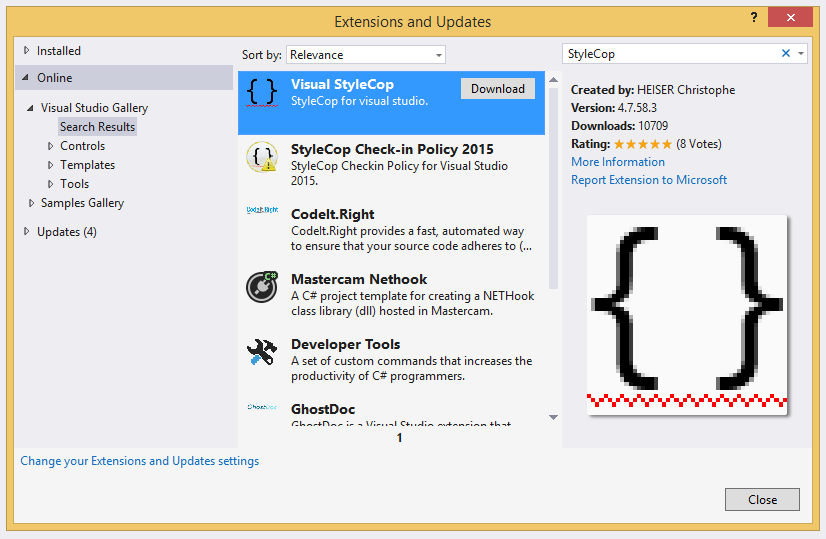Image resolution: width=826 pixels, height=539 pixels.
Task: Clear the StyleCop search with the X icon
Action: click(x=785, y=53)
